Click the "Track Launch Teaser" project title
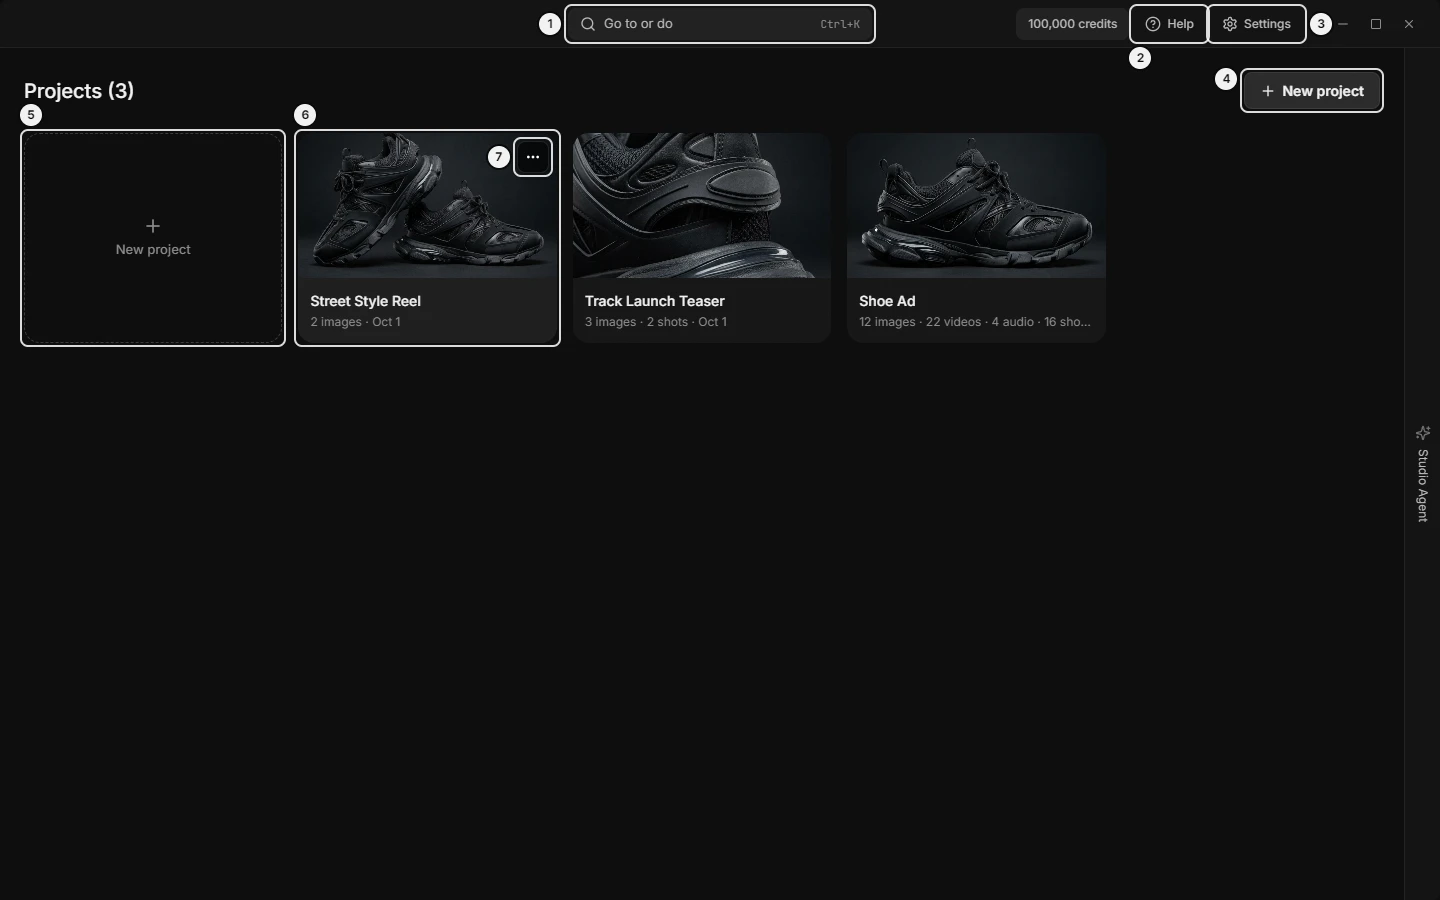The height and width of the screenshot is (900, 1440). tap(655, 301)
